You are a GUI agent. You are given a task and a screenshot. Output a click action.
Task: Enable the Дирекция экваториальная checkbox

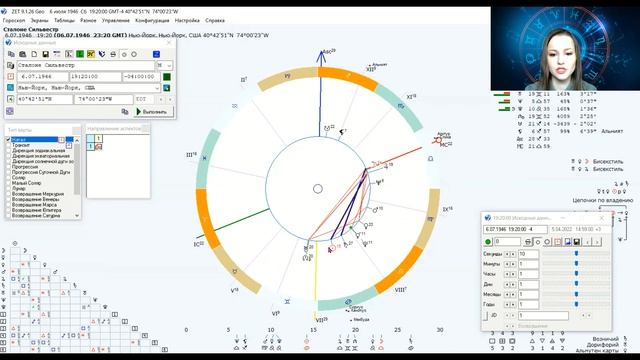(8, 156)
